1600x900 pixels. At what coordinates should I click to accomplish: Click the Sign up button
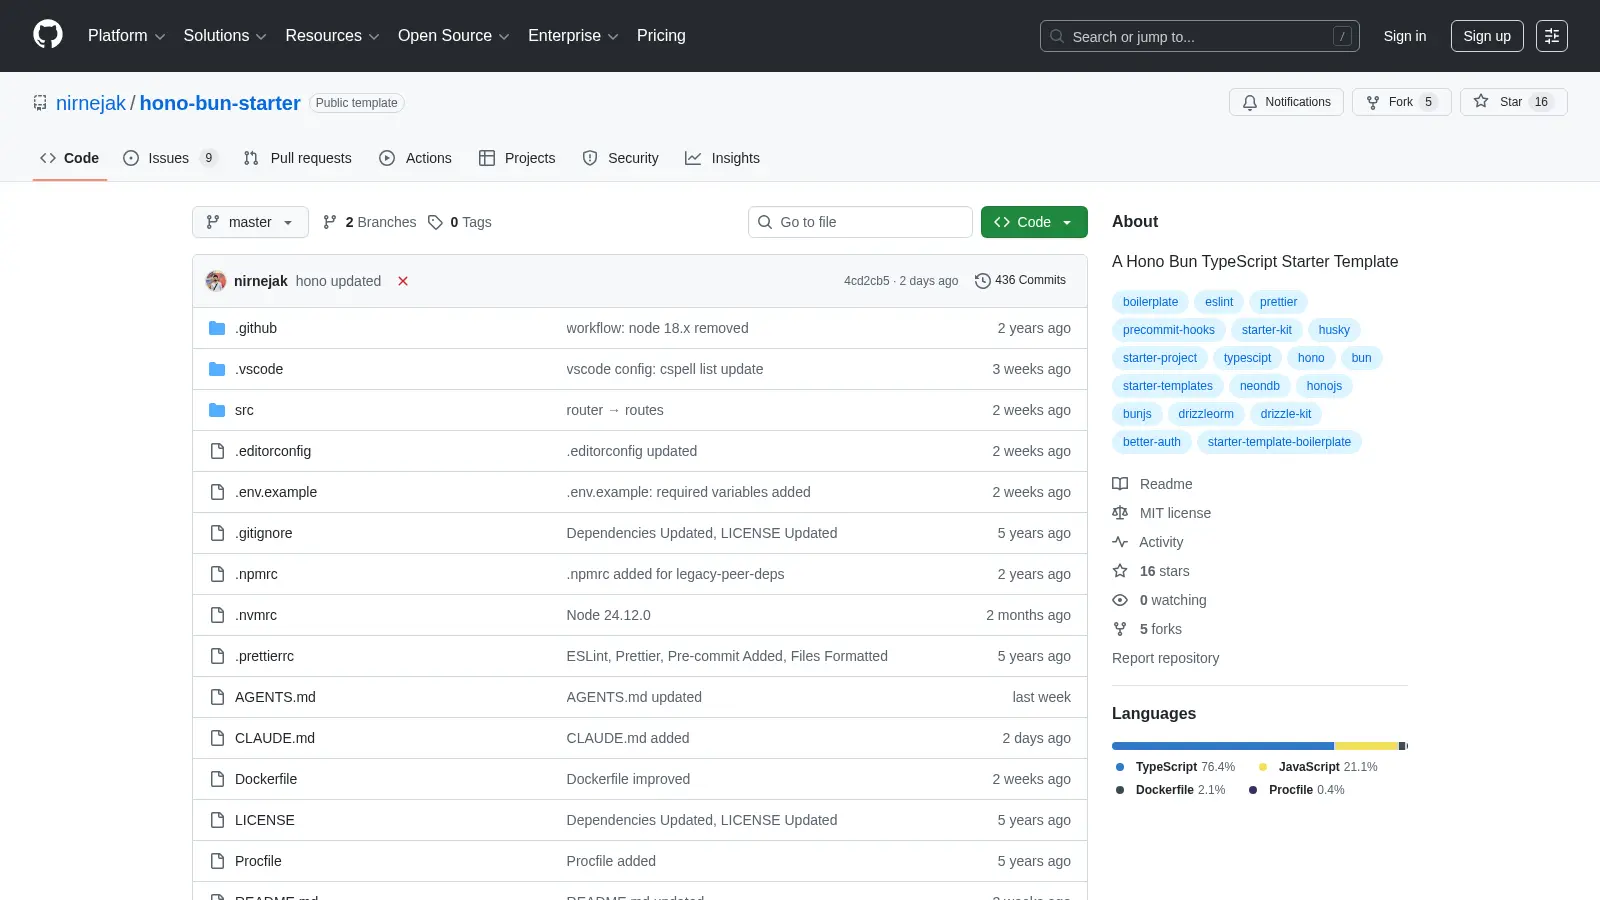tap(1487, 36)
